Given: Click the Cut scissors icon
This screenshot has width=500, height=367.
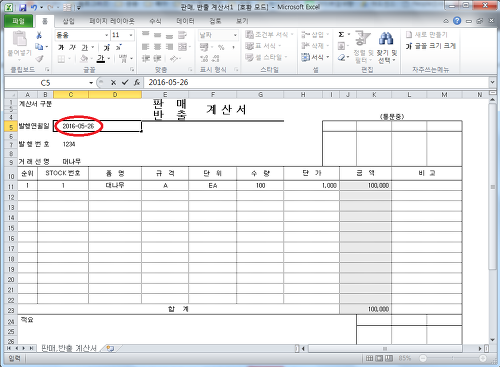Looking at the screenshot, I should (39, 35).
